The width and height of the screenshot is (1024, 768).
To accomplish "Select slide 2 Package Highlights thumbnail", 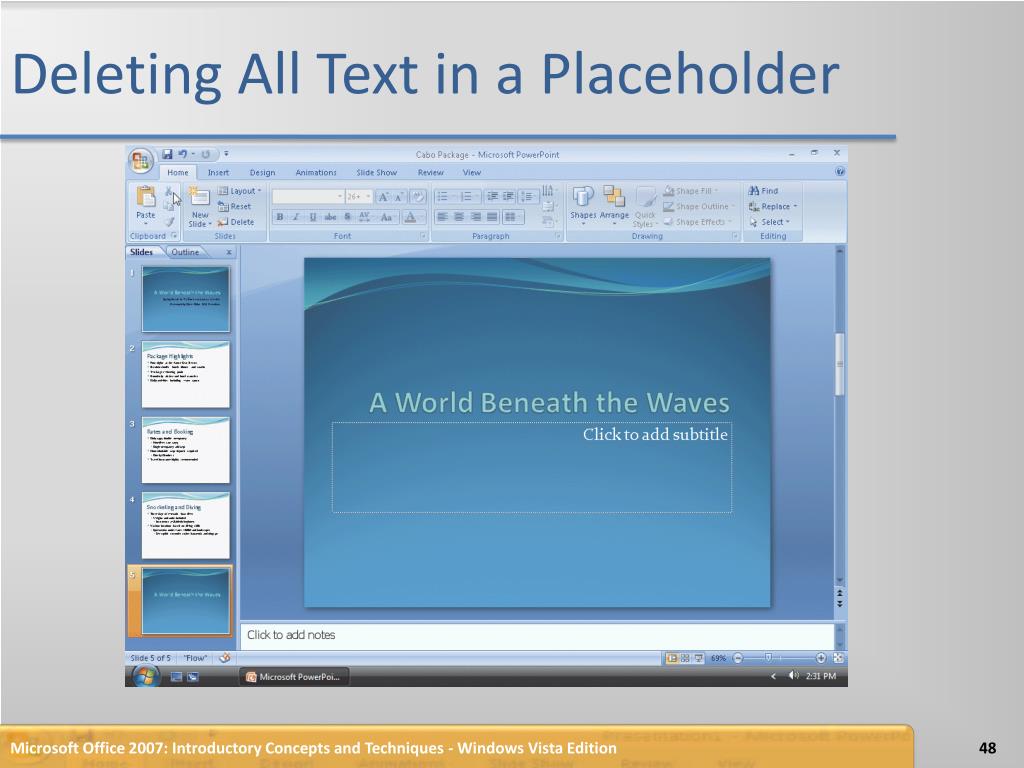I will pos(185,374).
